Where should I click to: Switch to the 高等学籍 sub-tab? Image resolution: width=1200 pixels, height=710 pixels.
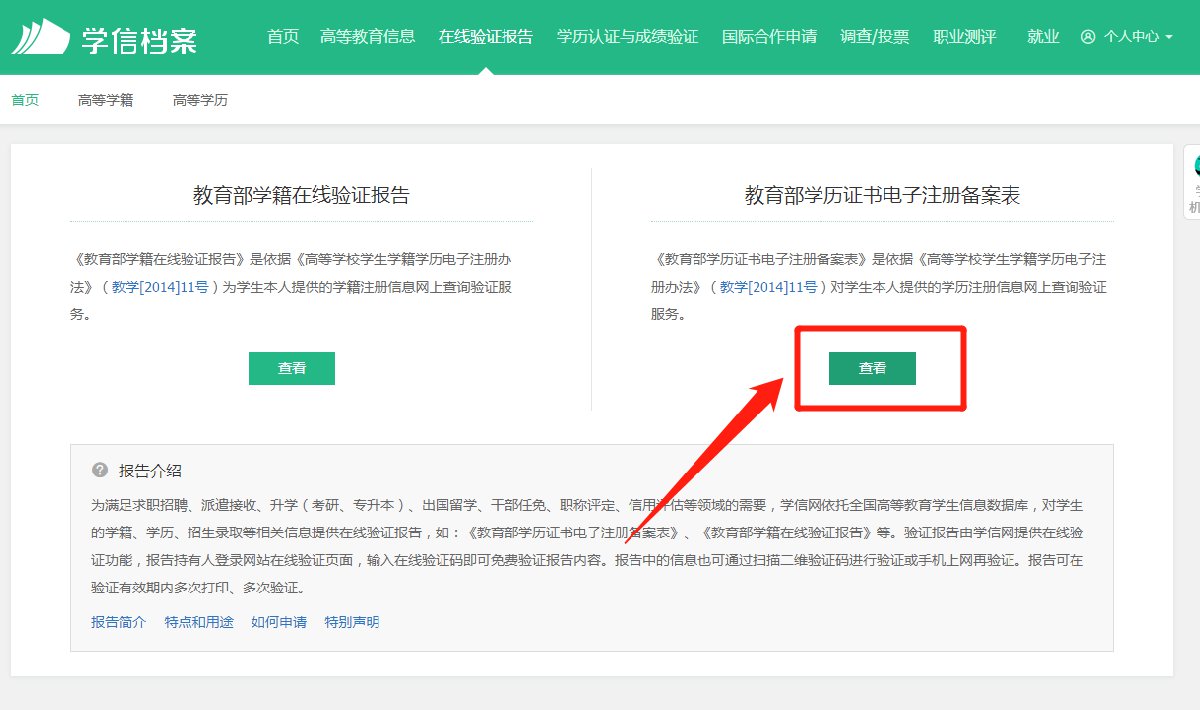point(105,100)
